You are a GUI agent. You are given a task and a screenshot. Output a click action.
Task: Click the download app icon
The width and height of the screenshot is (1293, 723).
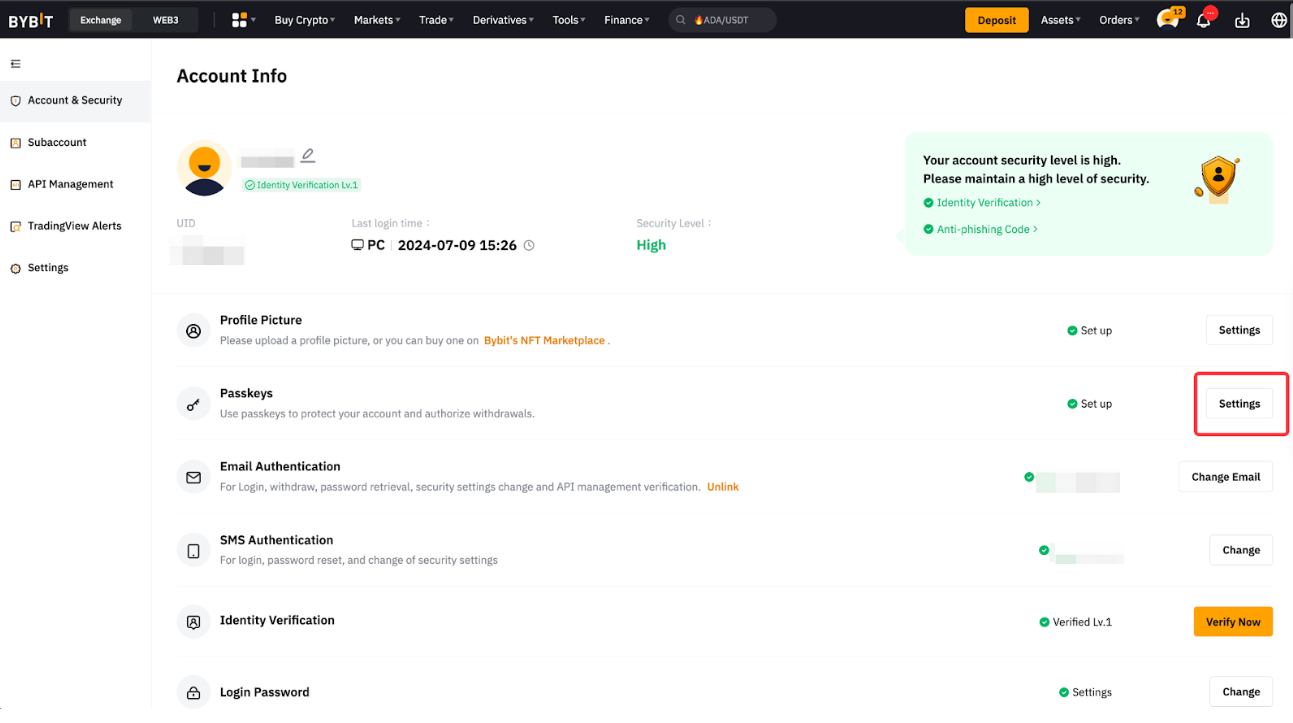point(1242,20)
